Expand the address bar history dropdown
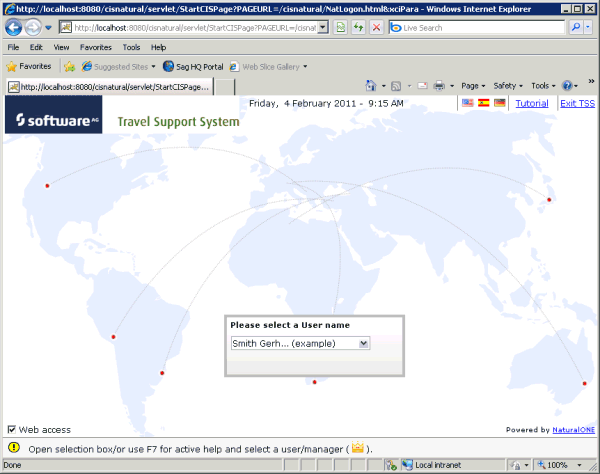The width and height of the screenshot is (600, 474). [323, 28]
